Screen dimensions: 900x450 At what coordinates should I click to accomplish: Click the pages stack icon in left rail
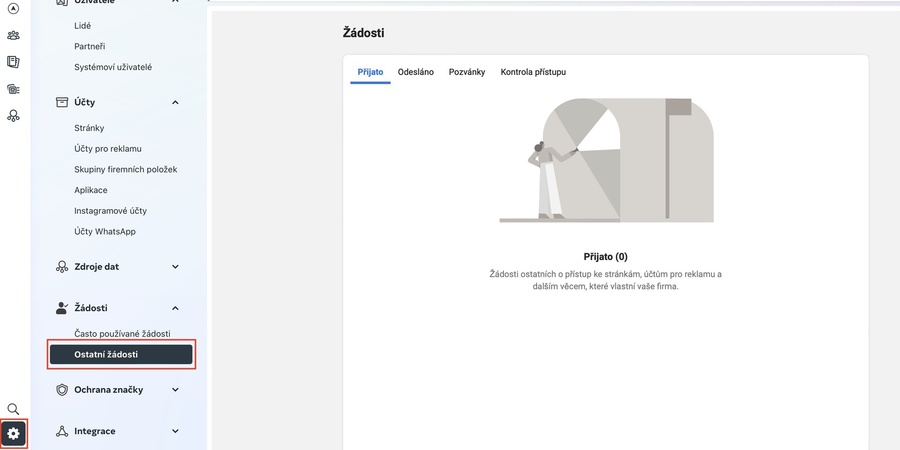click(13, 62)
